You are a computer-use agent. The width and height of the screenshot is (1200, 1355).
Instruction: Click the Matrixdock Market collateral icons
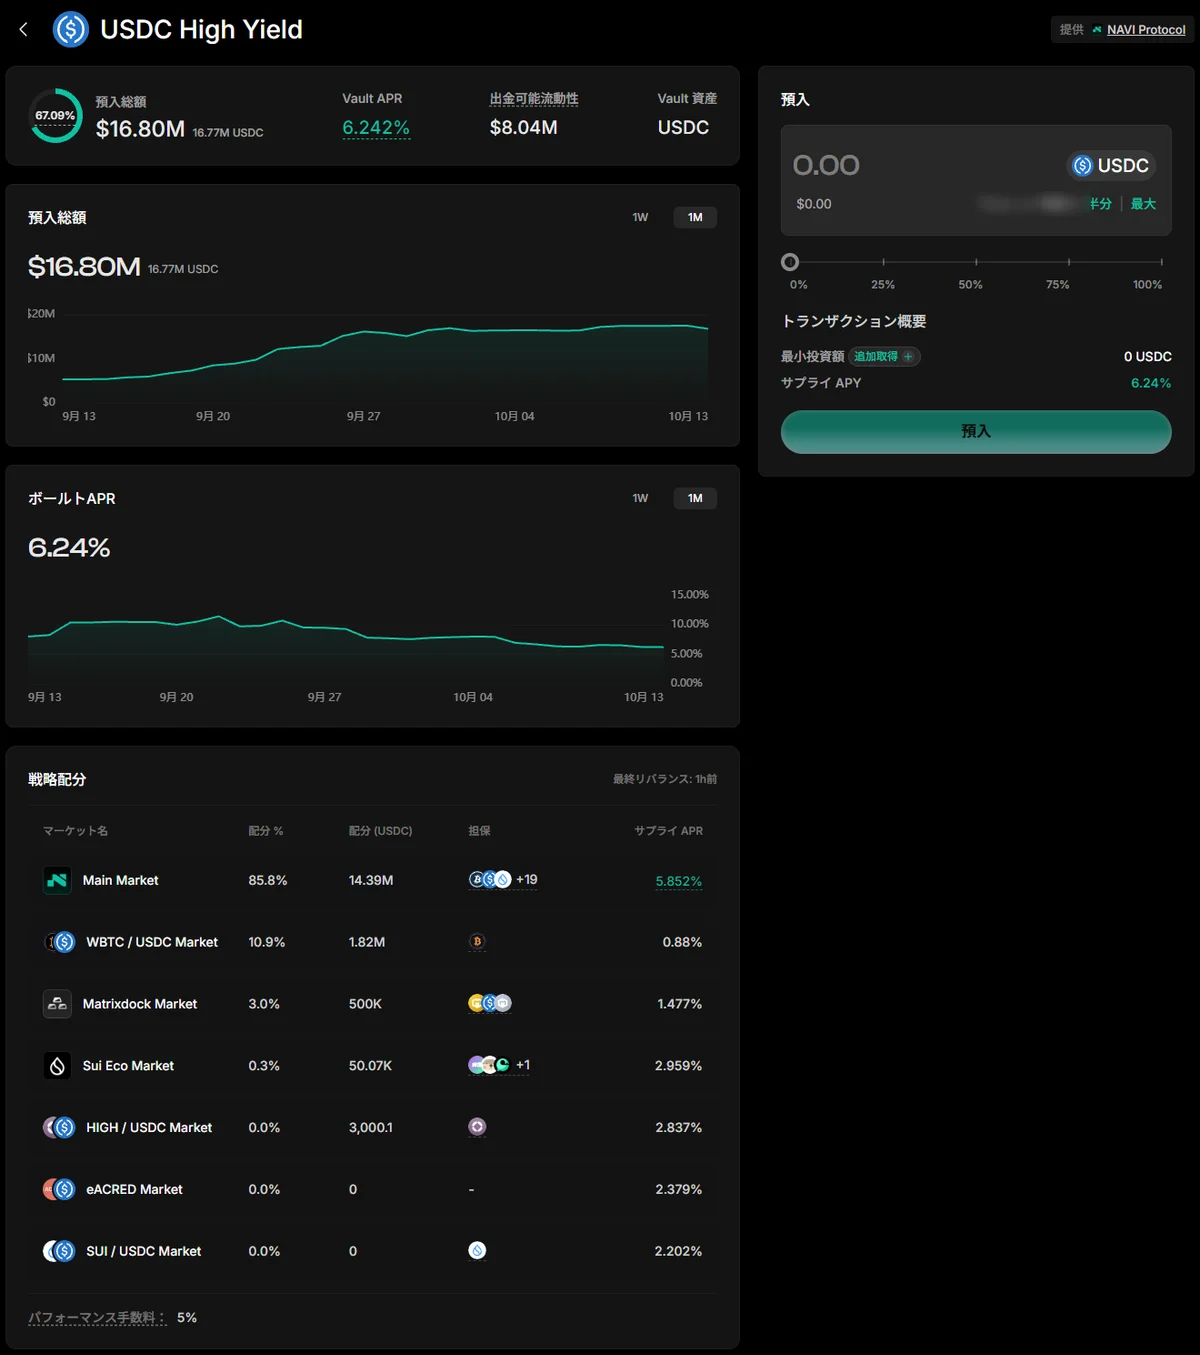[490, 1003]
